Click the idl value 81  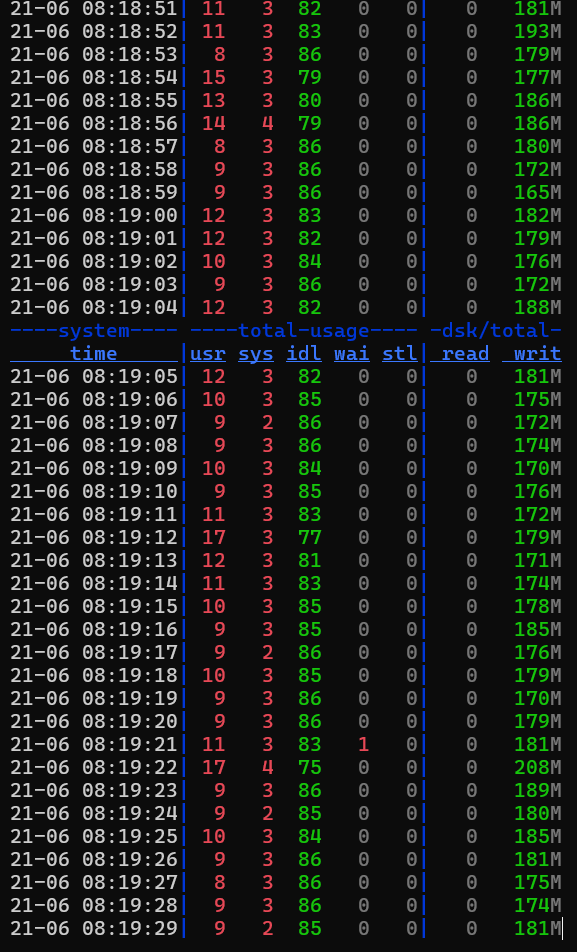click(x=310, y=561)
